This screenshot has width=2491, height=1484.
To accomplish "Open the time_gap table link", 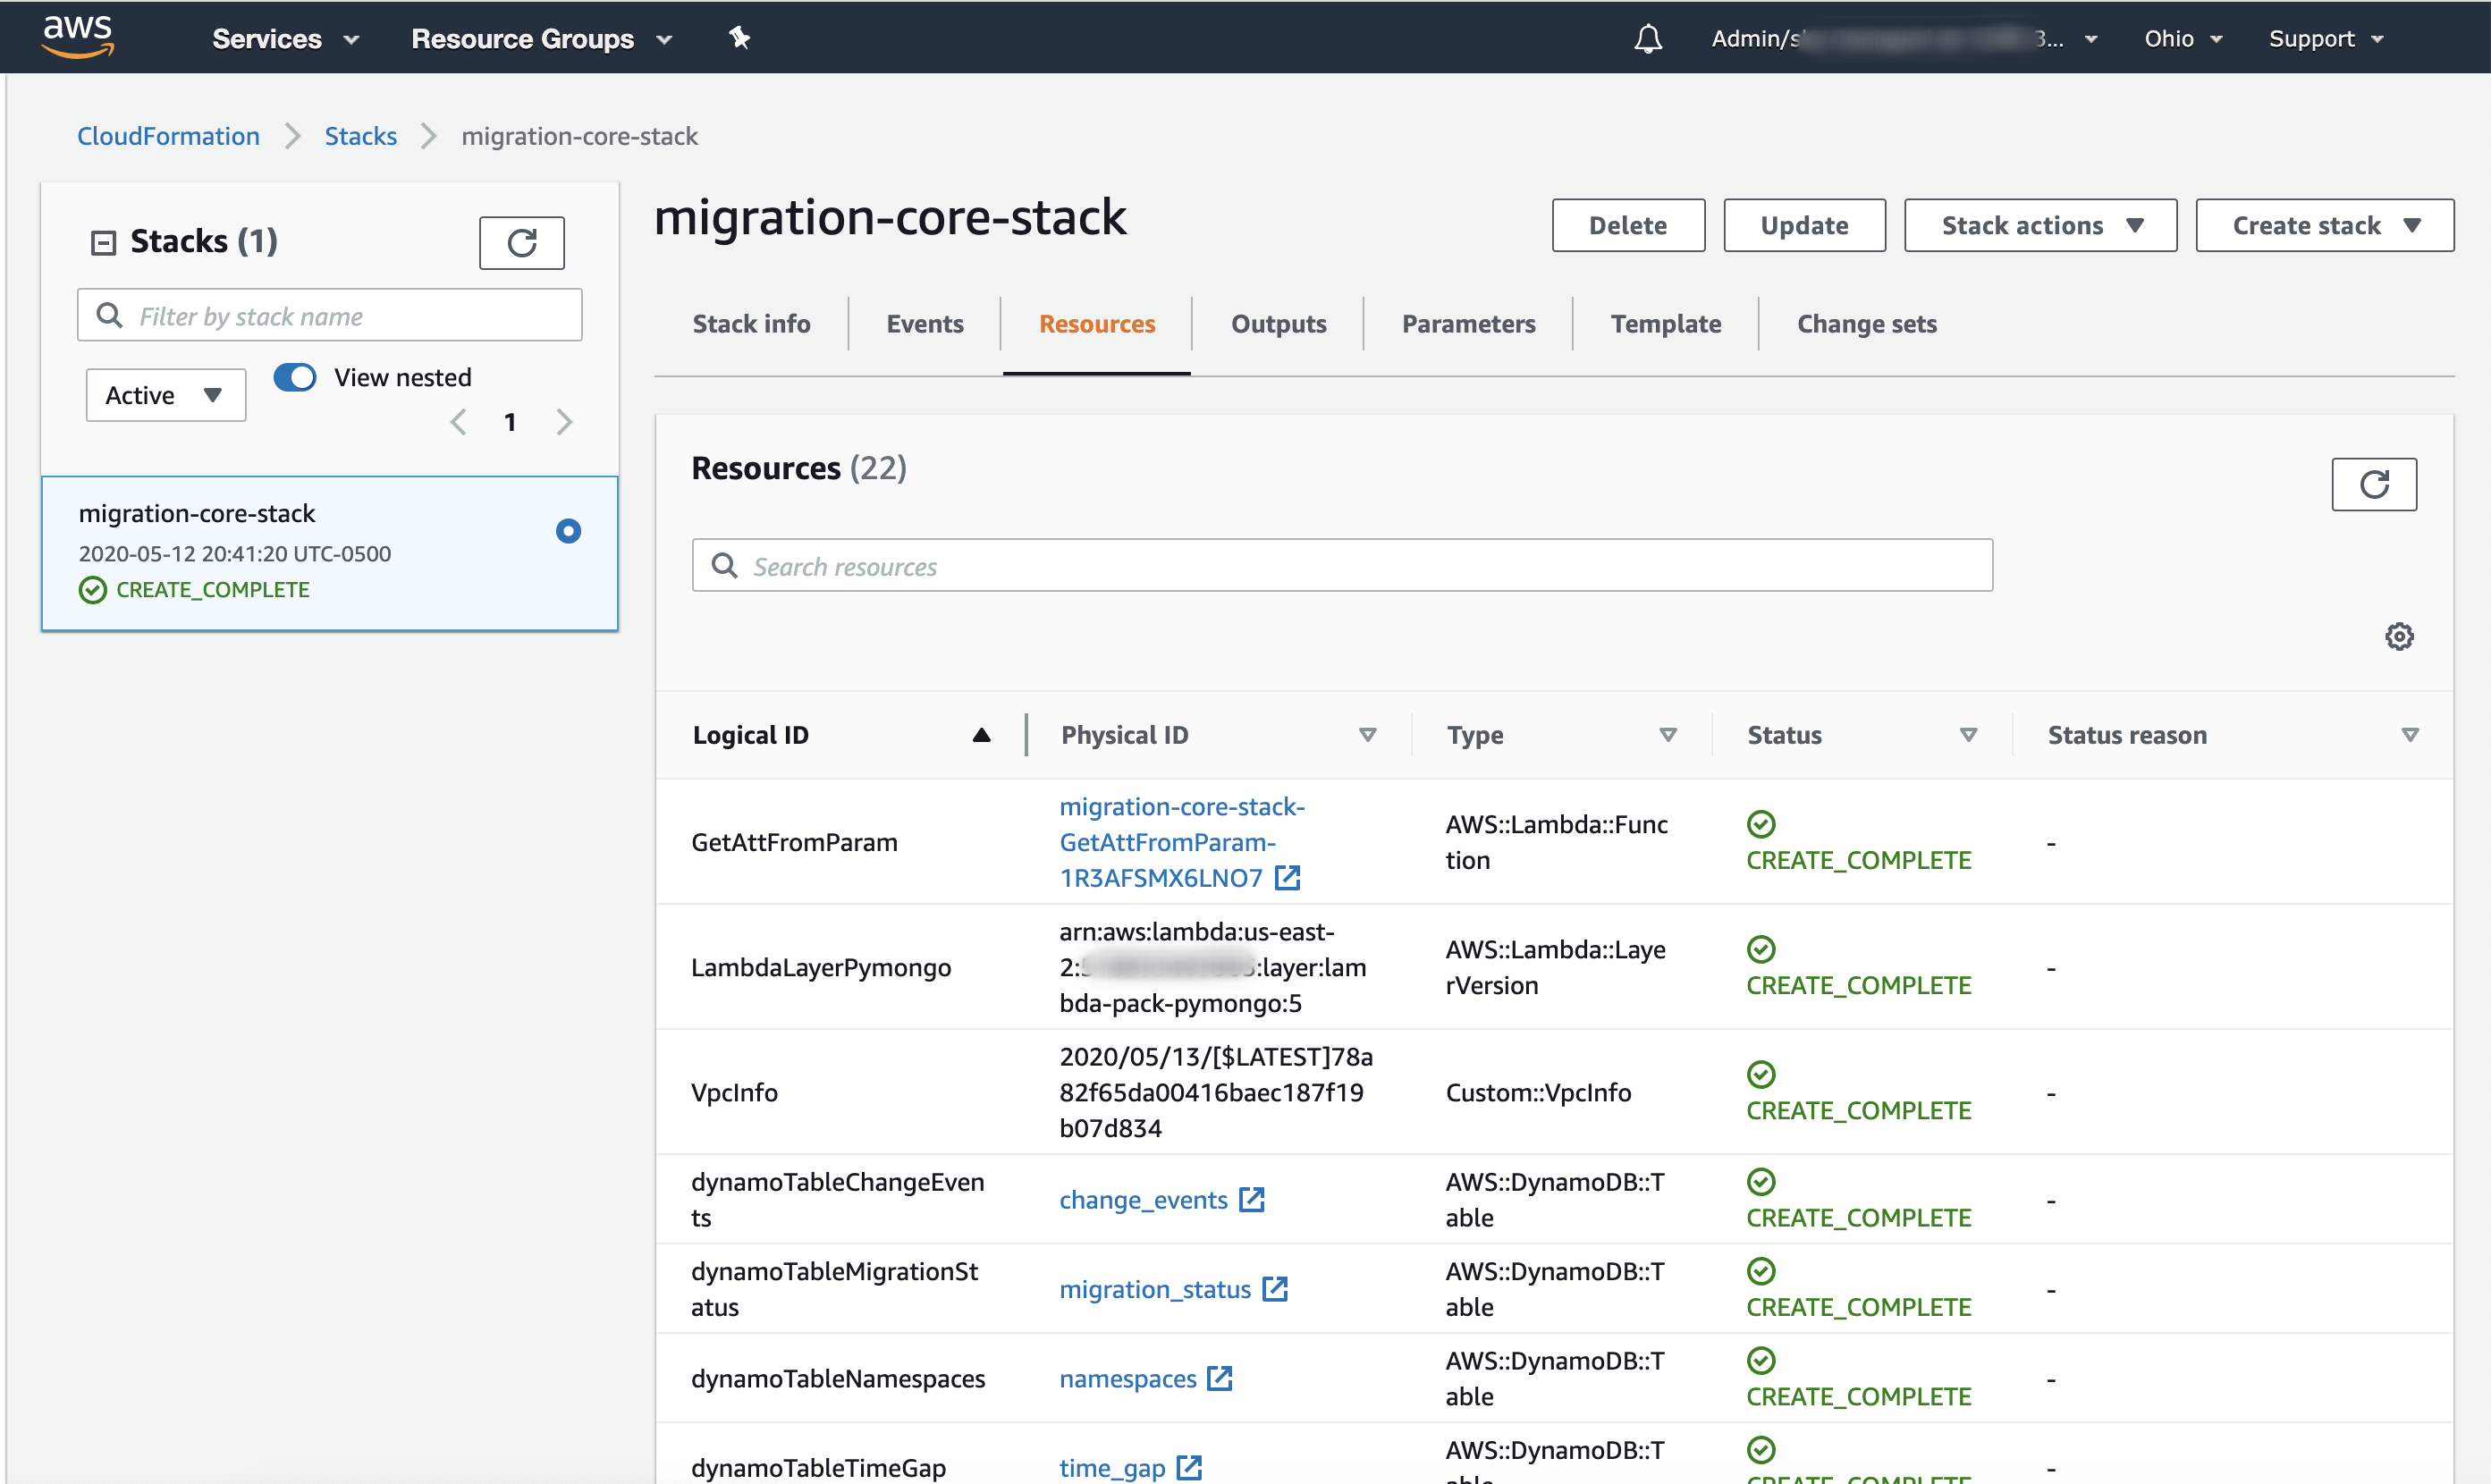I will pos(1112,1468).
